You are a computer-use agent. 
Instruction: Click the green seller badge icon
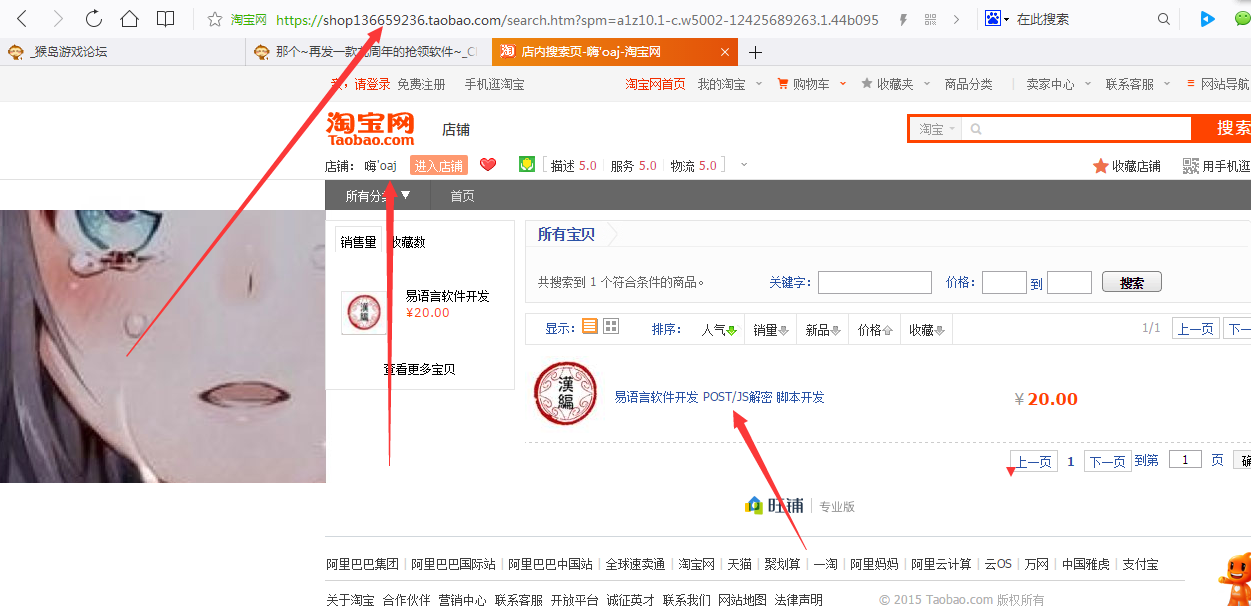click(x=527, y=164)
